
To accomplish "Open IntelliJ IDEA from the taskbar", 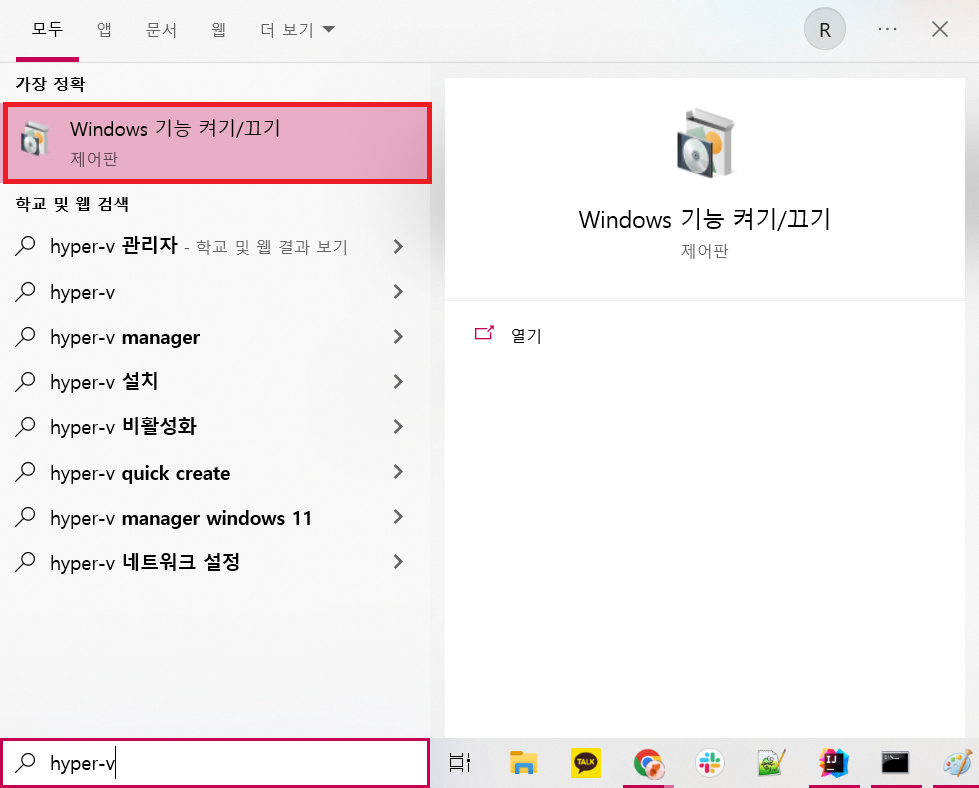I will pos(834,762).
